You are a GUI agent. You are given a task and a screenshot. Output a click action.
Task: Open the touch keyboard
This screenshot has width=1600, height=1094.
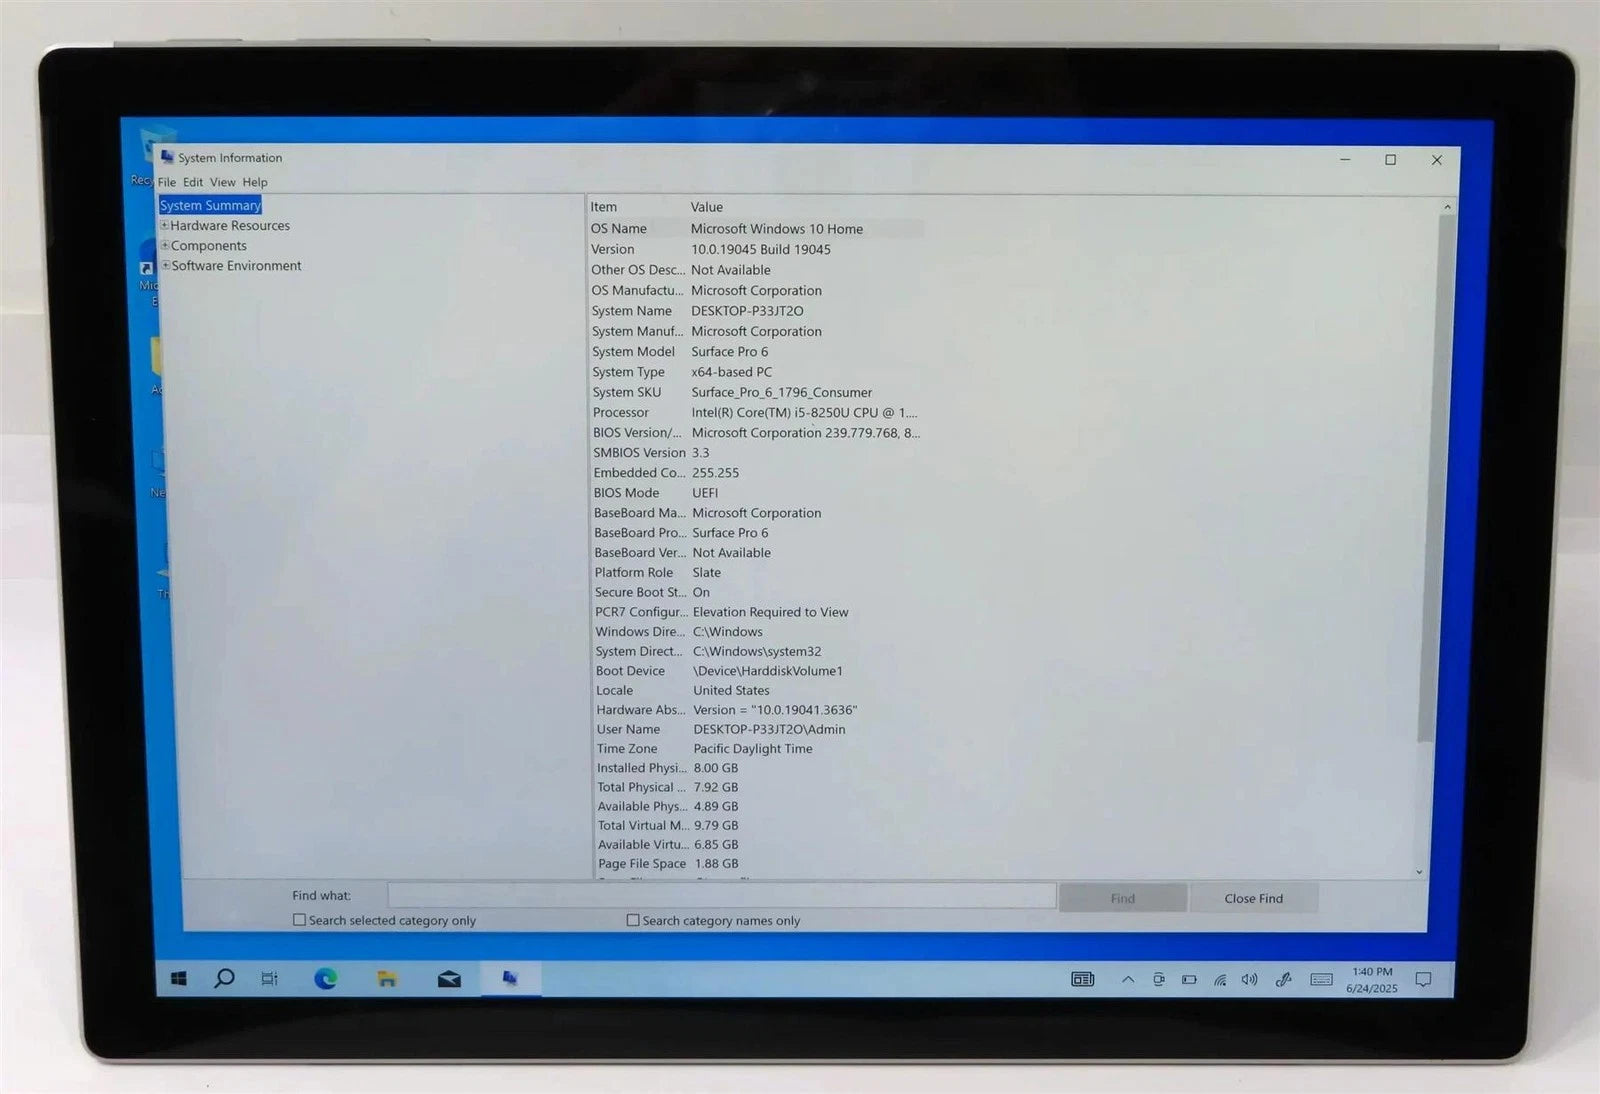pos(1321,979)
